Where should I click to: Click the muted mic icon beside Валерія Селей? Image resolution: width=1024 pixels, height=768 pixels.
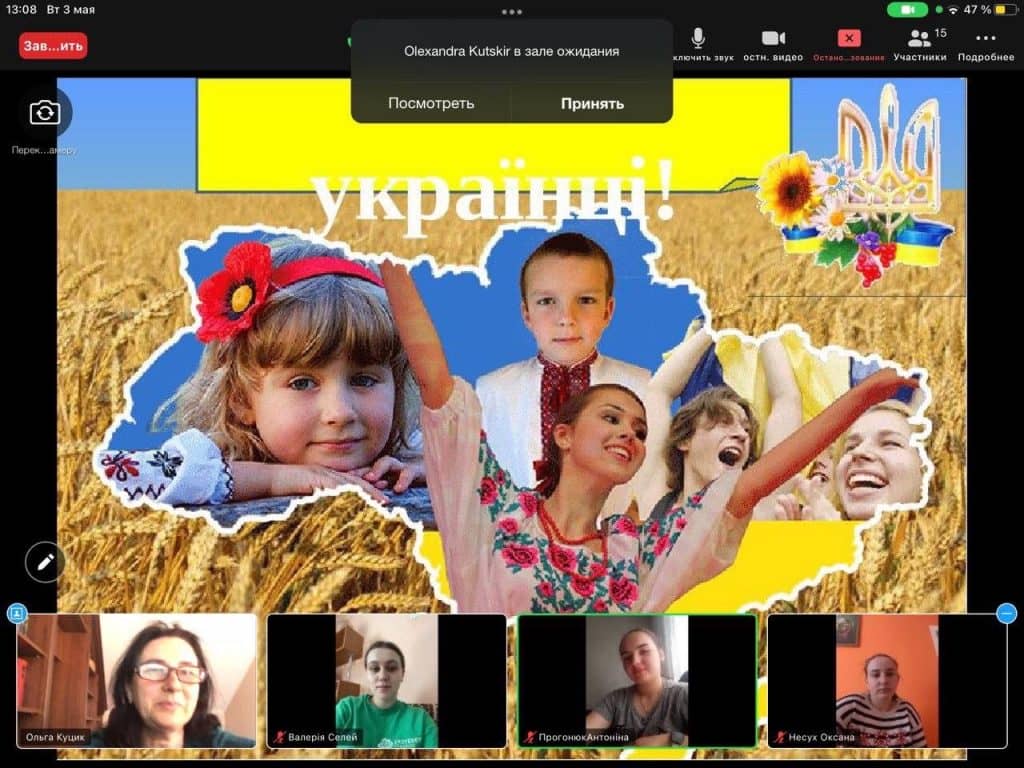point(279,738)
